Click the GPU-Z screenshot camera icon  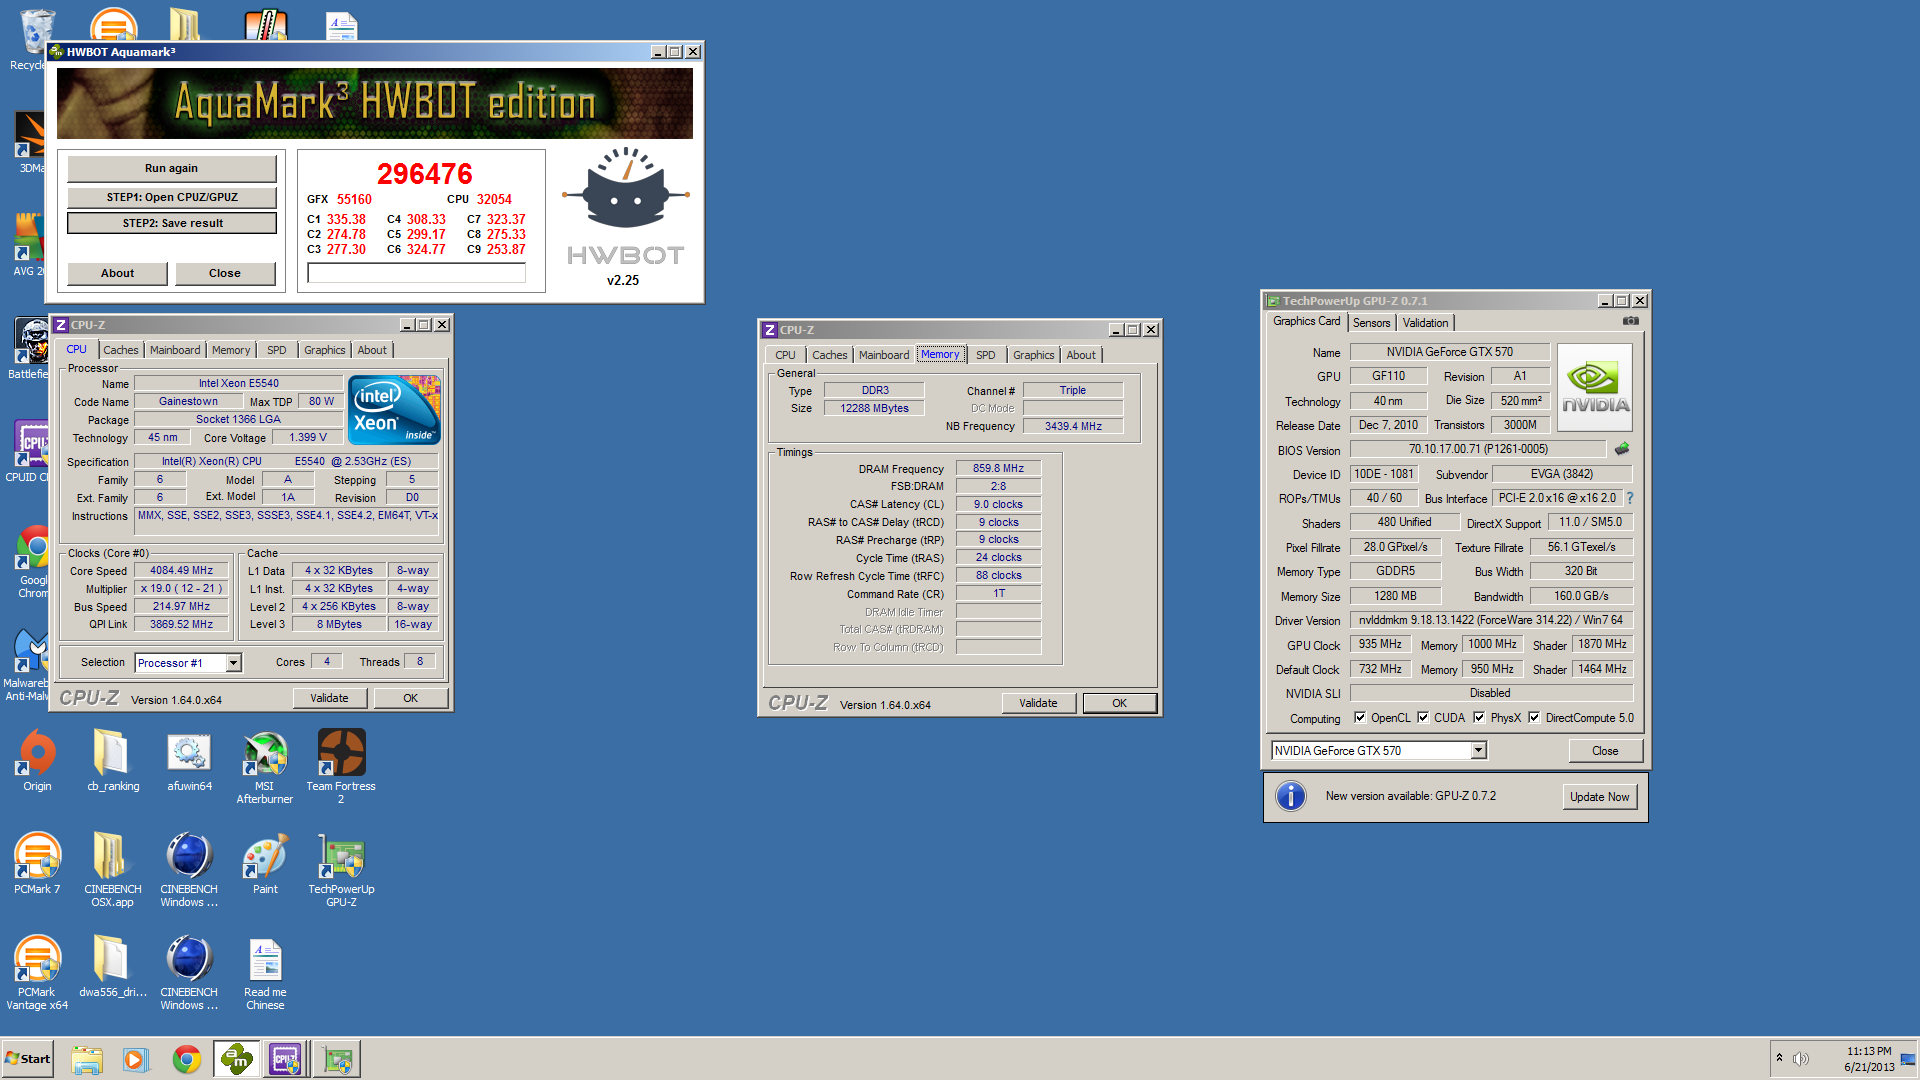click(1631, 321)
